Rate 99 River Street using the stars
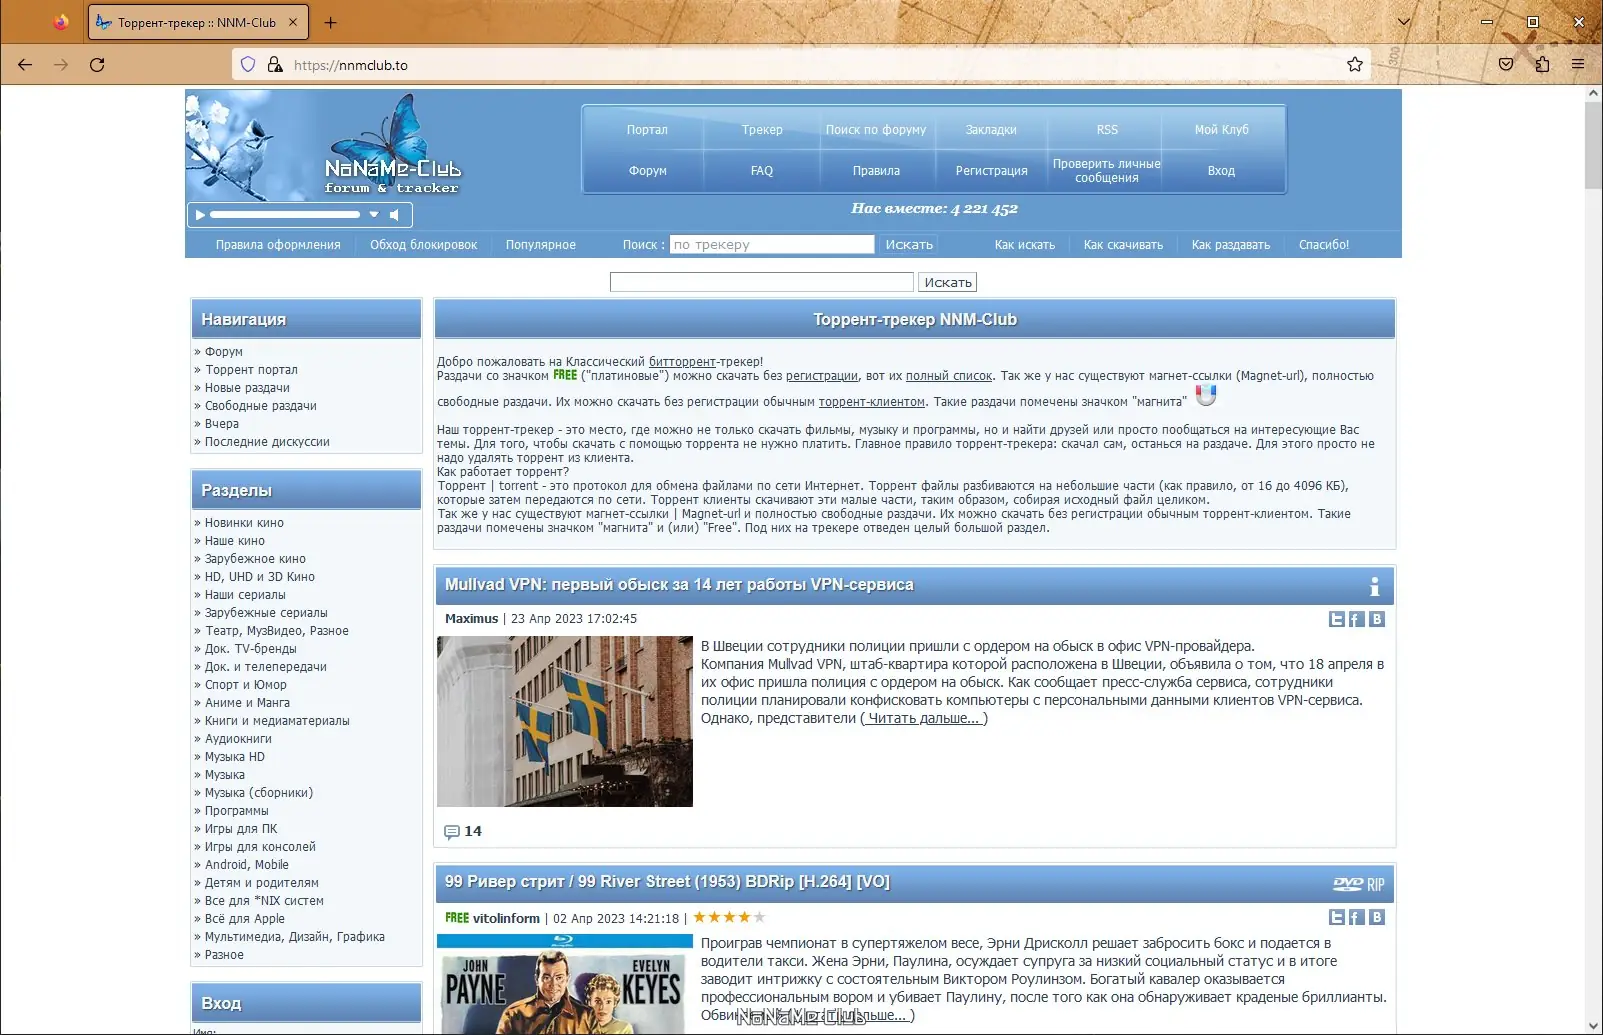This screenshot has width=1603, height=1035. [x=729, y=917]
